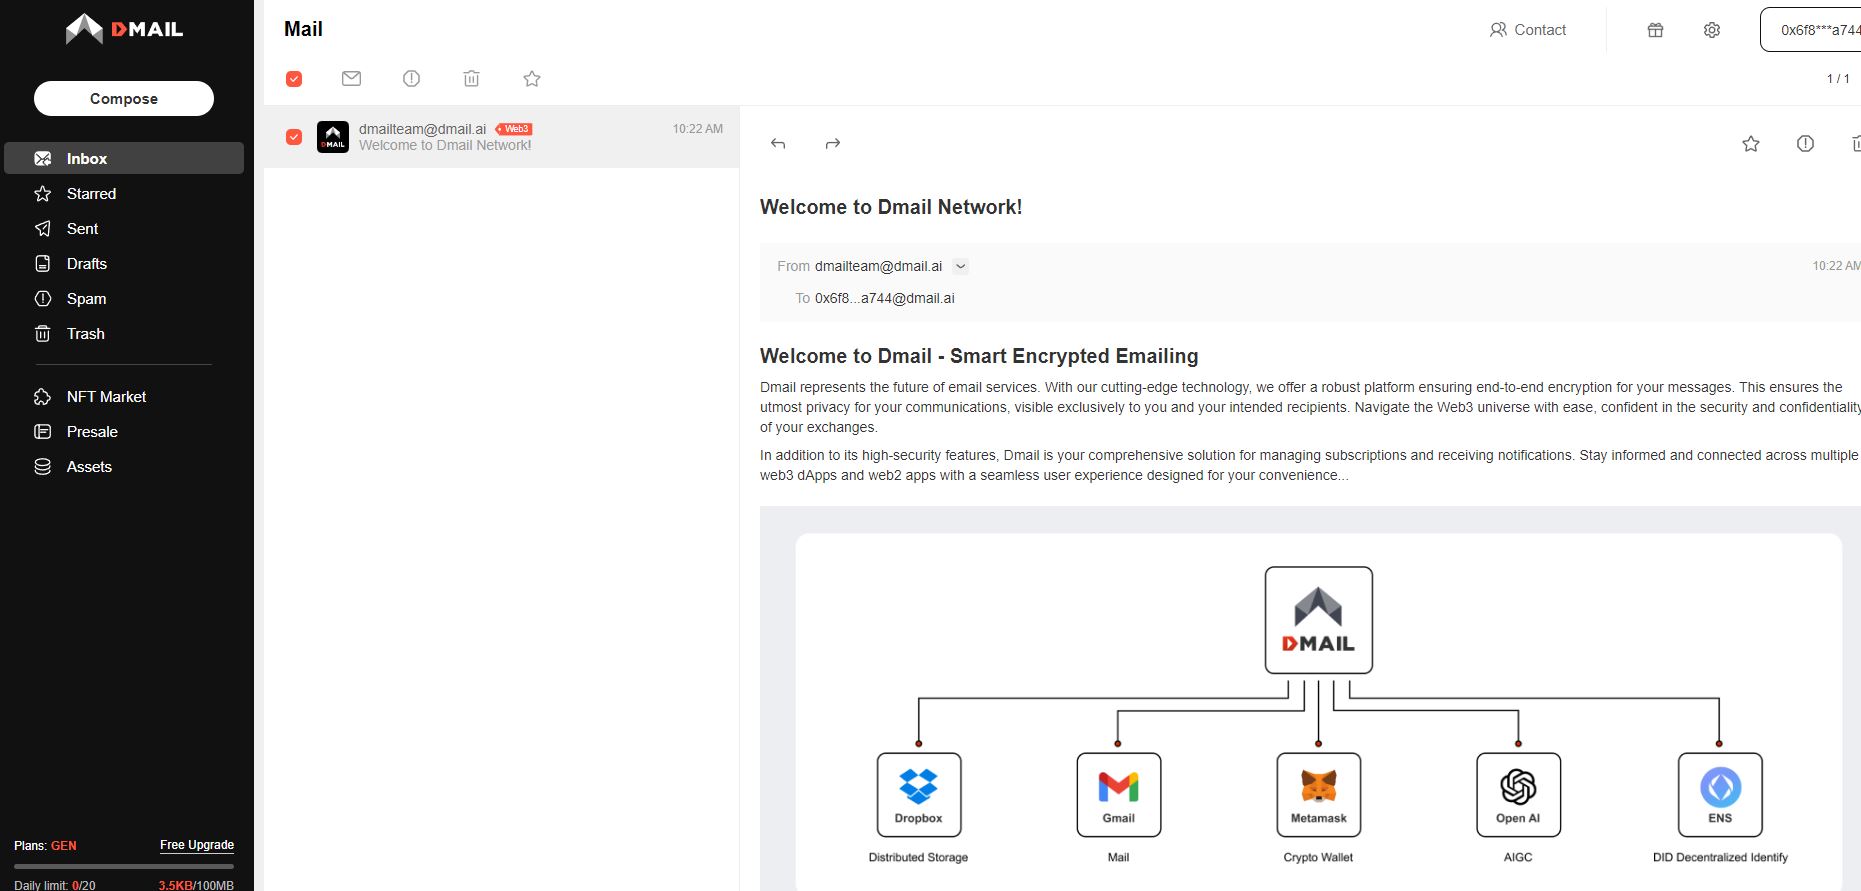Click the recipient 0x6f8...a744@dmail.ai
This screenshot has height=891, width=1861.
884,298
